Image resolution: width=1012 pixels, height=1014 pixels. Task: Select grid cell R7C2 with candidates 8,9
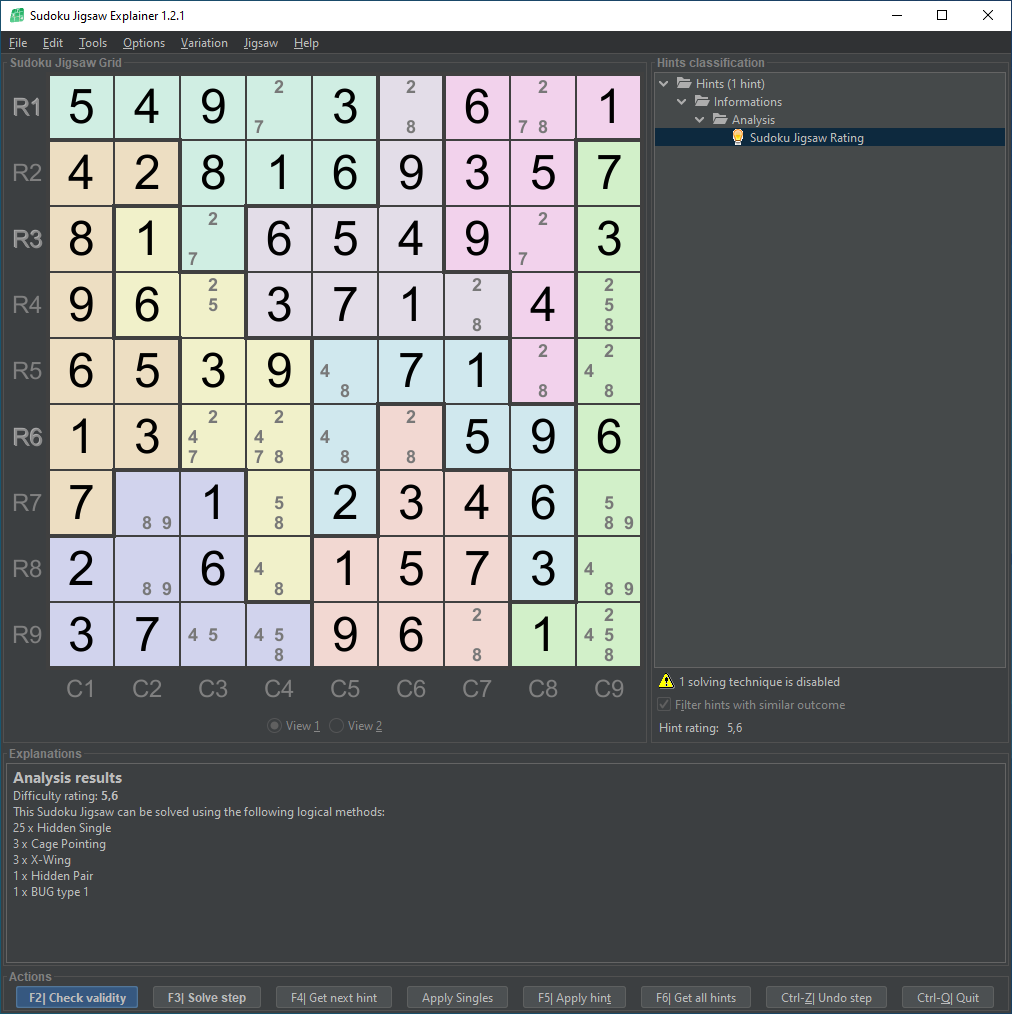[147, 502]
